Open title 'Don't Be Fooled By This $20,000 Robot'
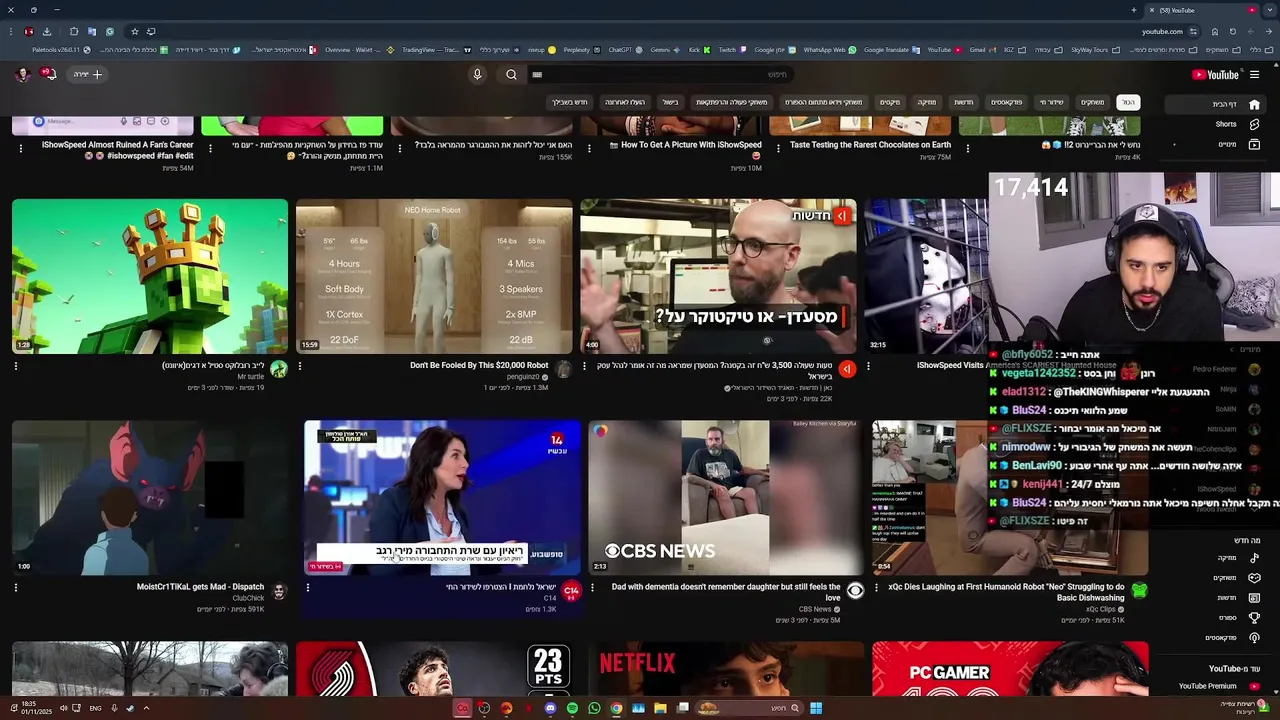1280x720 pixels. pyautogui.click(x=479, y=365)
